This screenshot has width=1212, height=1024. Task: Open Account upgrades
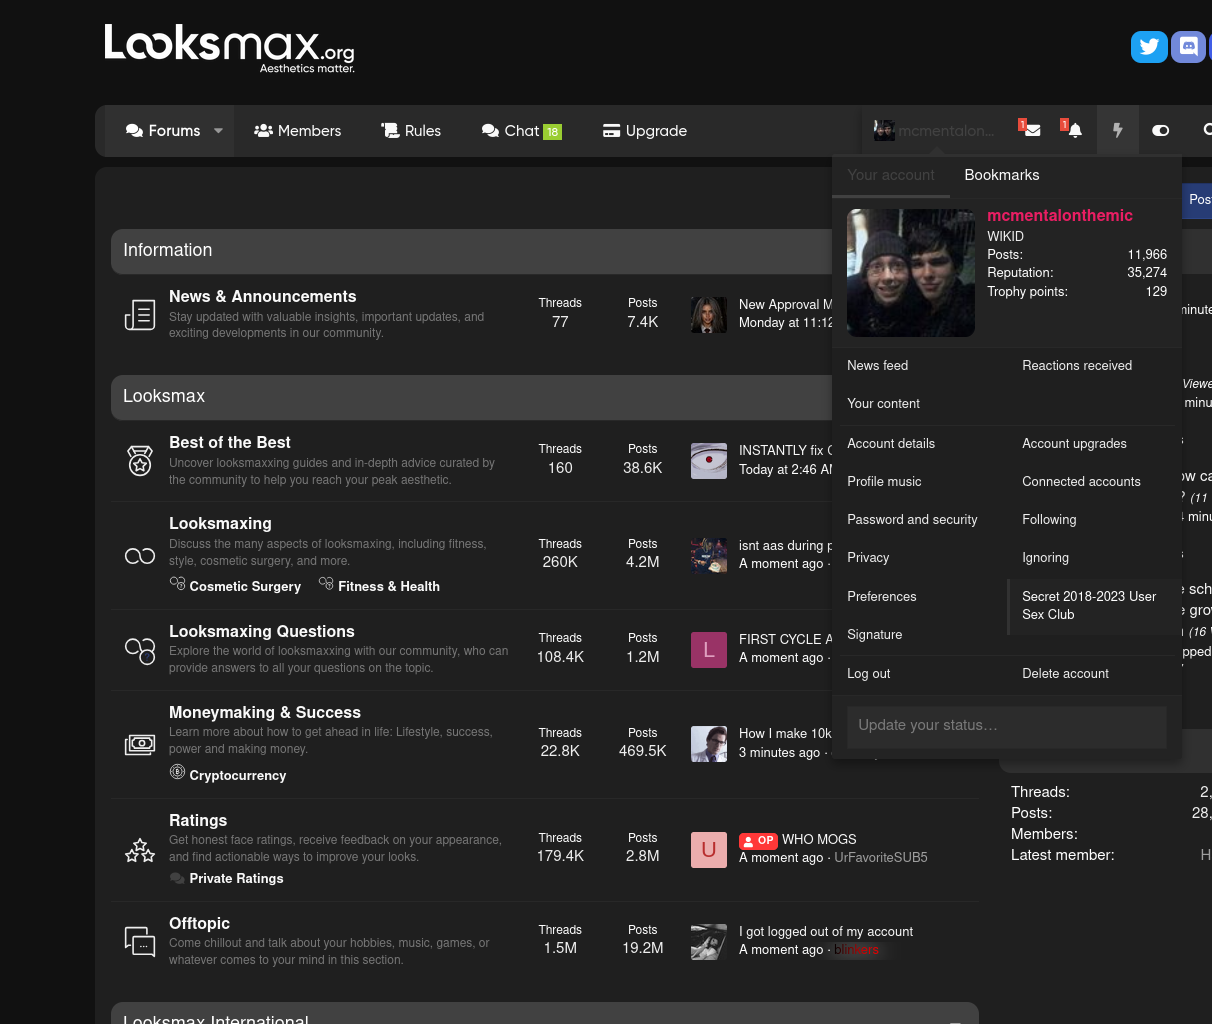click(x=1074, y=444)
